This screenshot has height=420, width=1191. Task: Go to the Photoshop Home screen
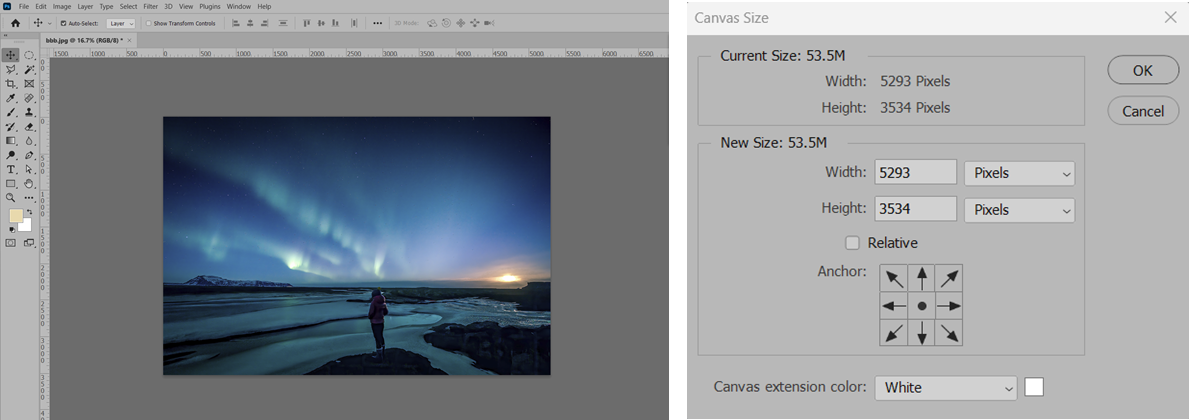15,23
